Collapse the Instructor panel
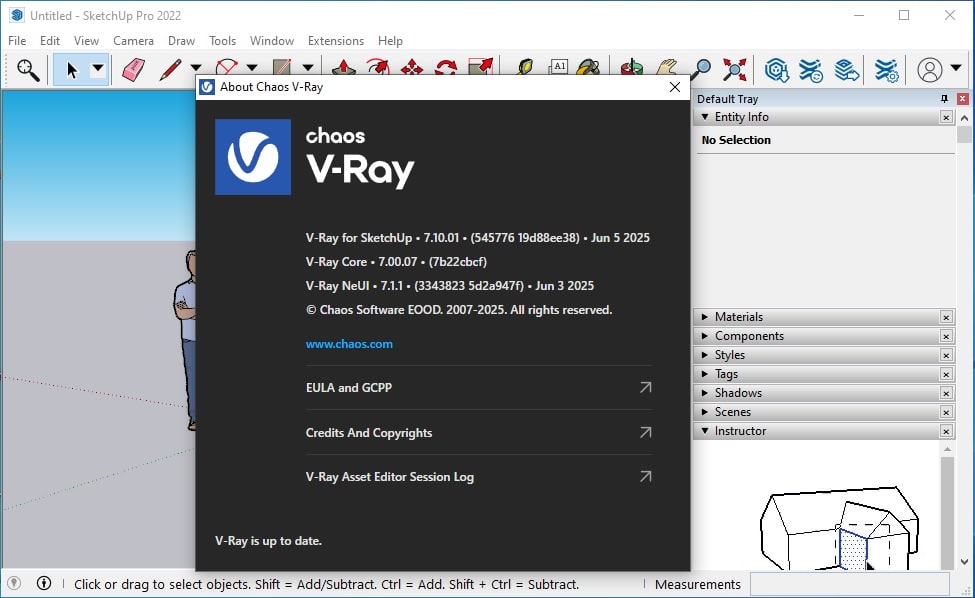975x598 pixels. click(x=705, y=431)
